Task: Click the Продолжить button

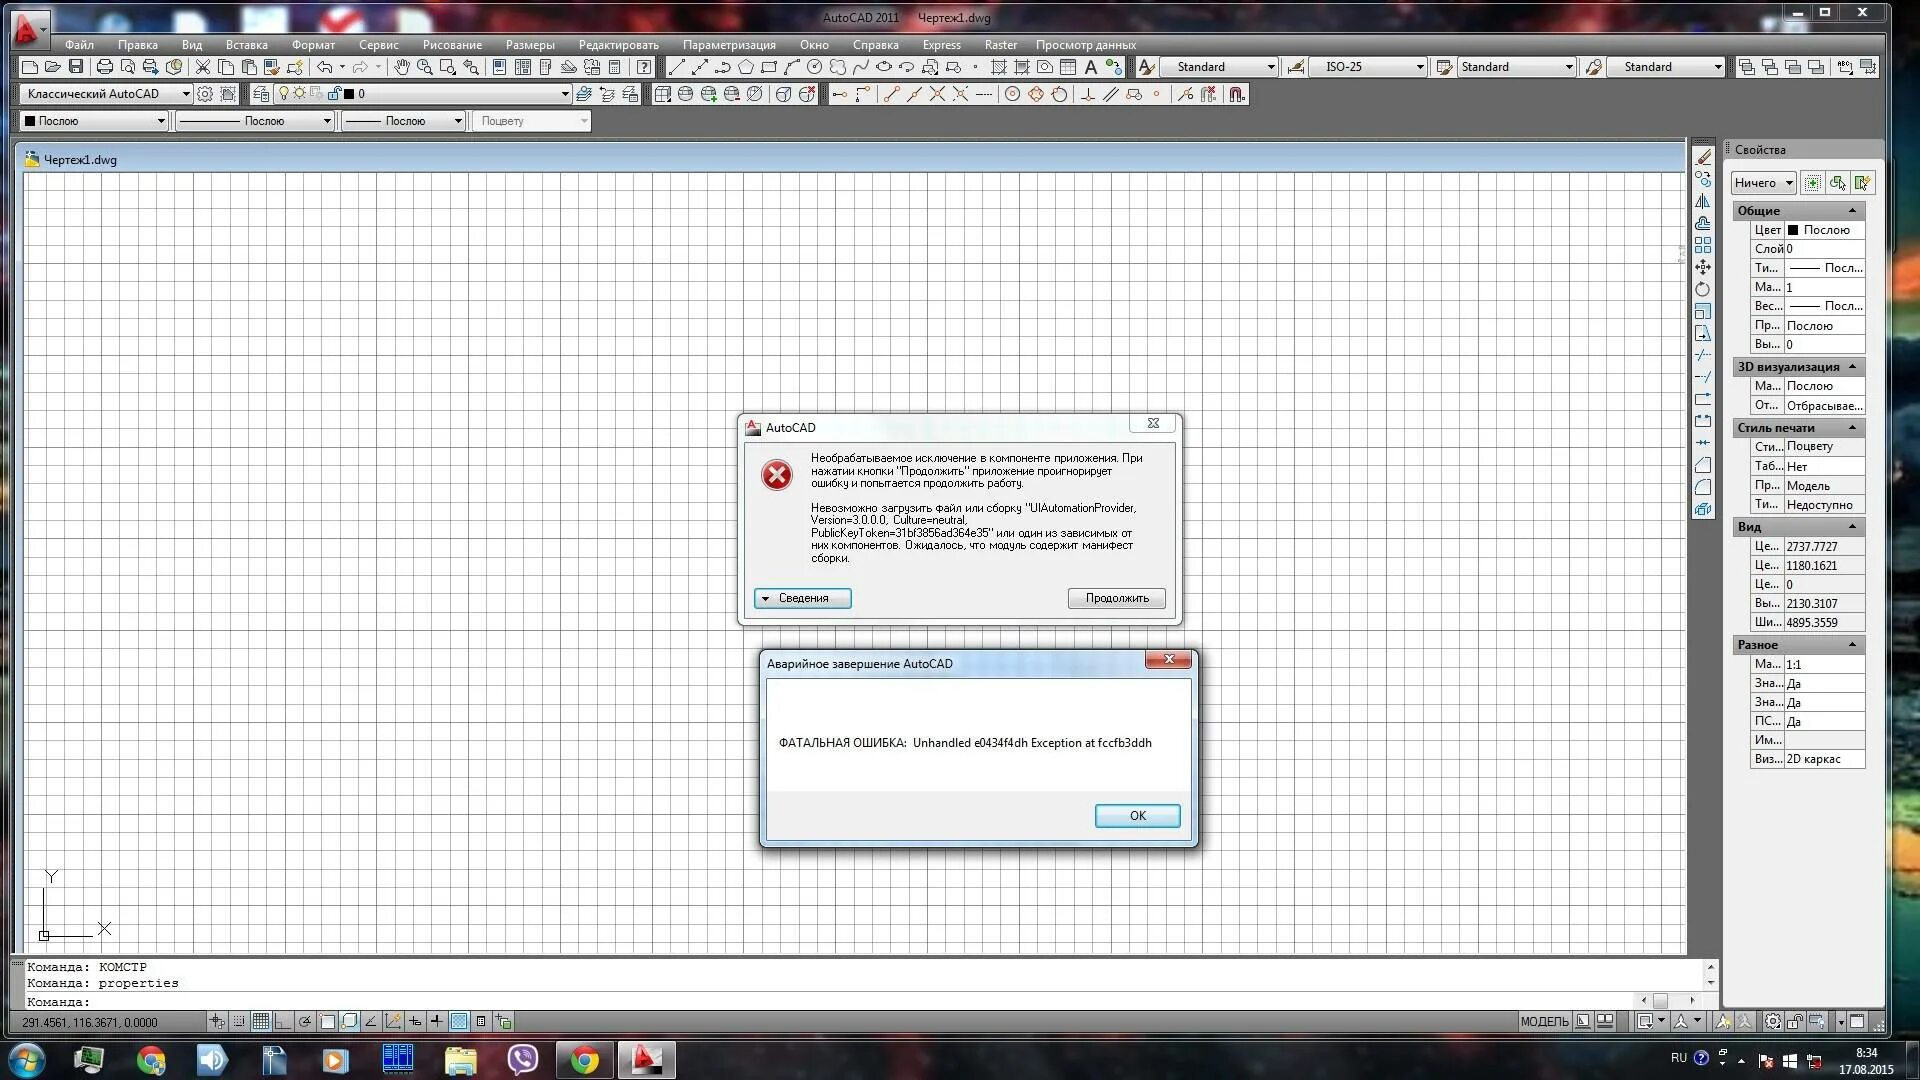Action: pyautogui.click(x=1116, y=598)
